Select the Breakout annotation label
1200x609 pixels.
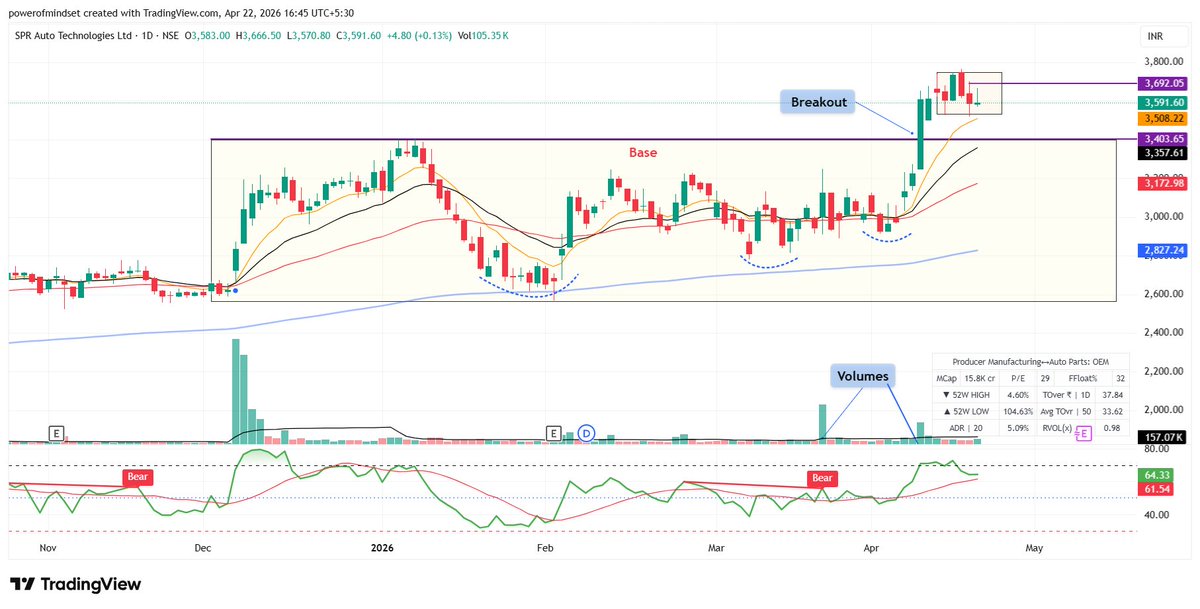click(x=819, y=102)
